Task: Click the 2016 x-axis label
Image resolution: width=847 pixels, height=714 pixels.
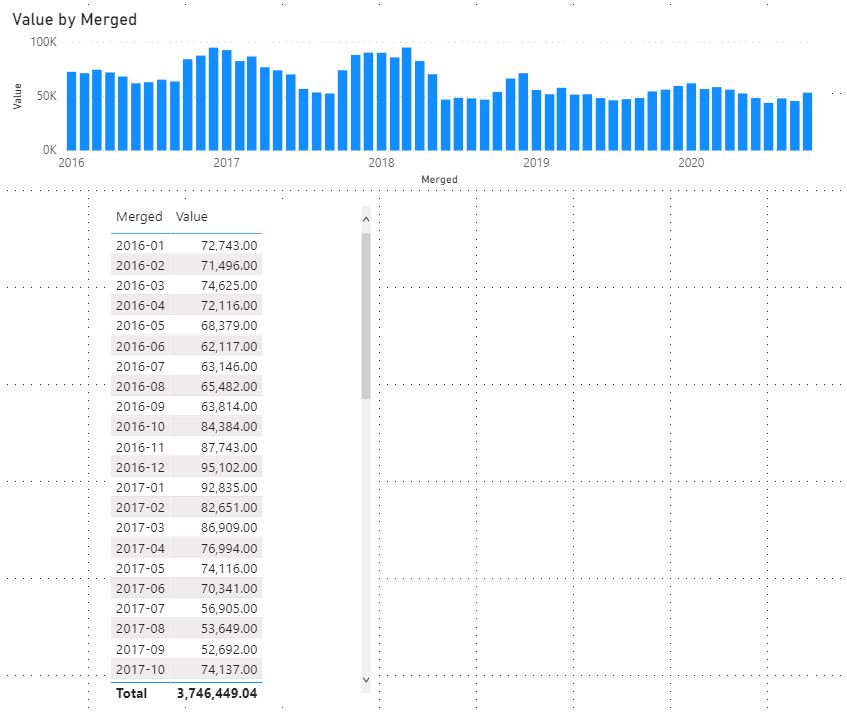Action: click(x=71, y=163)
